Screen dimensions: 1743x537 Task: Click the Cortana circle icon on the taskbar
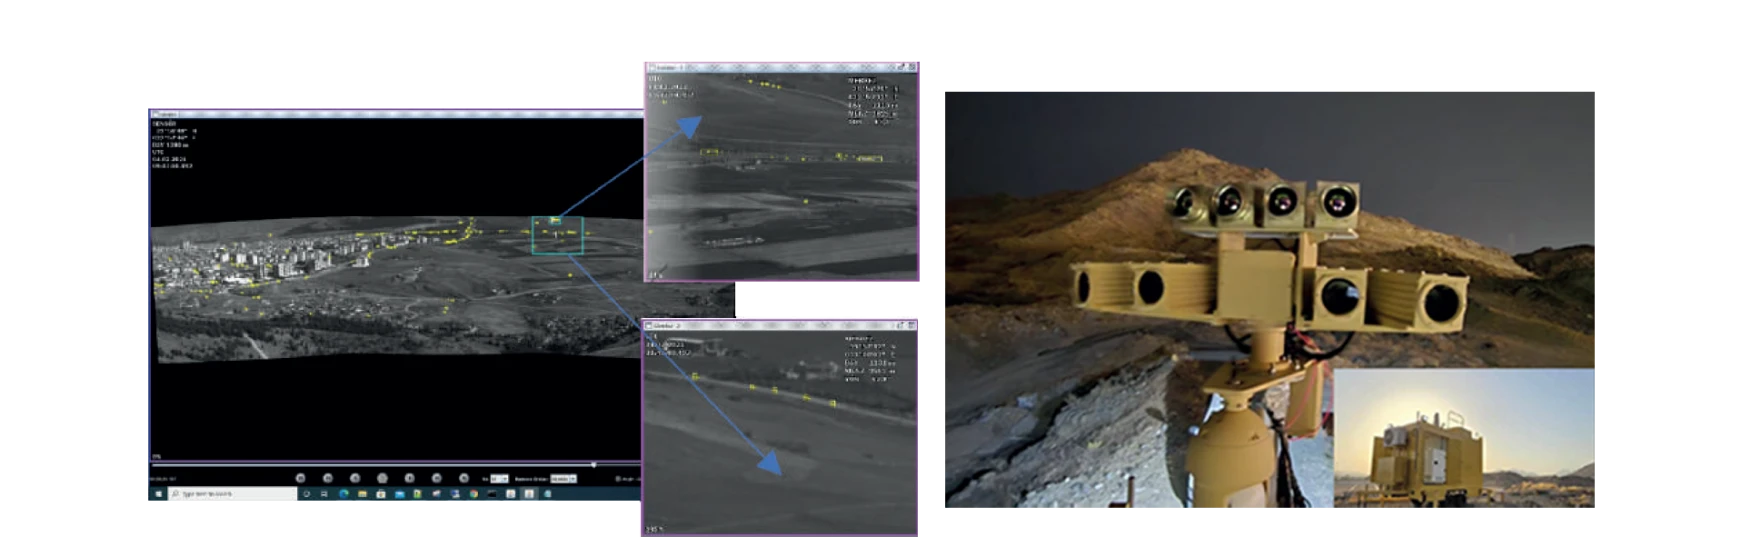click(x=306, y=494)
